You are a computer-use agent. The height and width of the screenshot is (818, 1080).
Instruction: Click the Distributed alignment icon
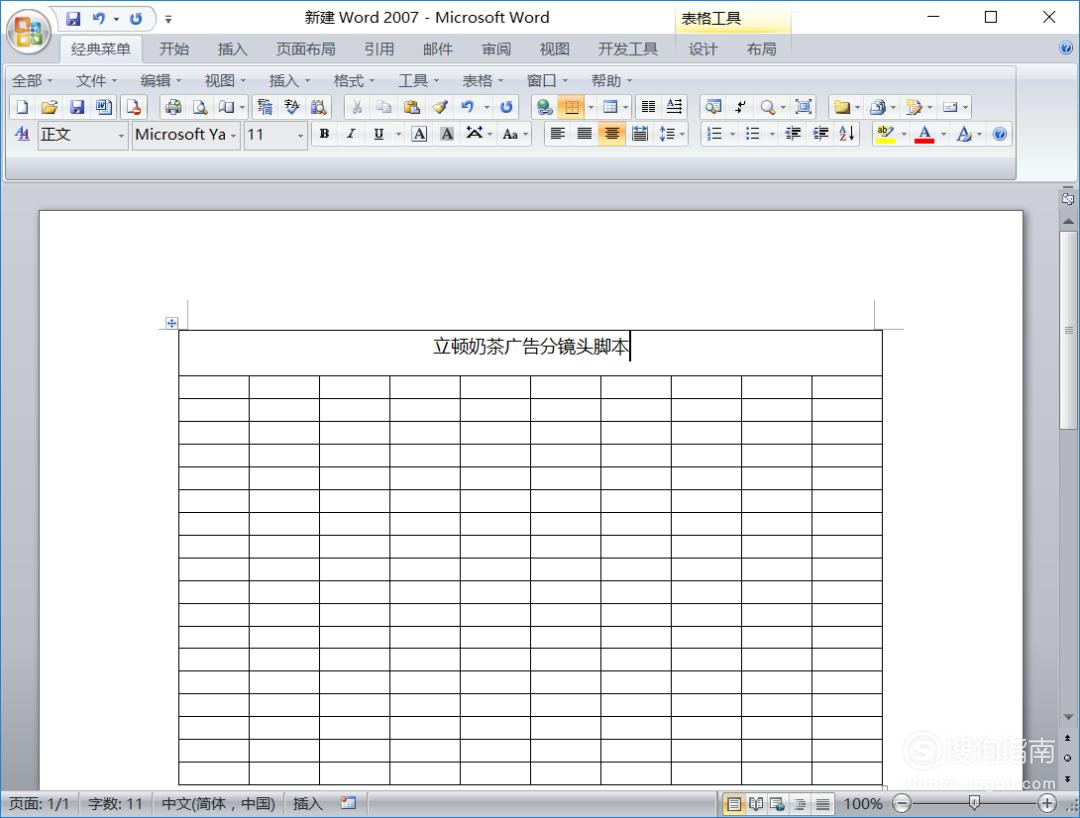(x=640, y=134)
